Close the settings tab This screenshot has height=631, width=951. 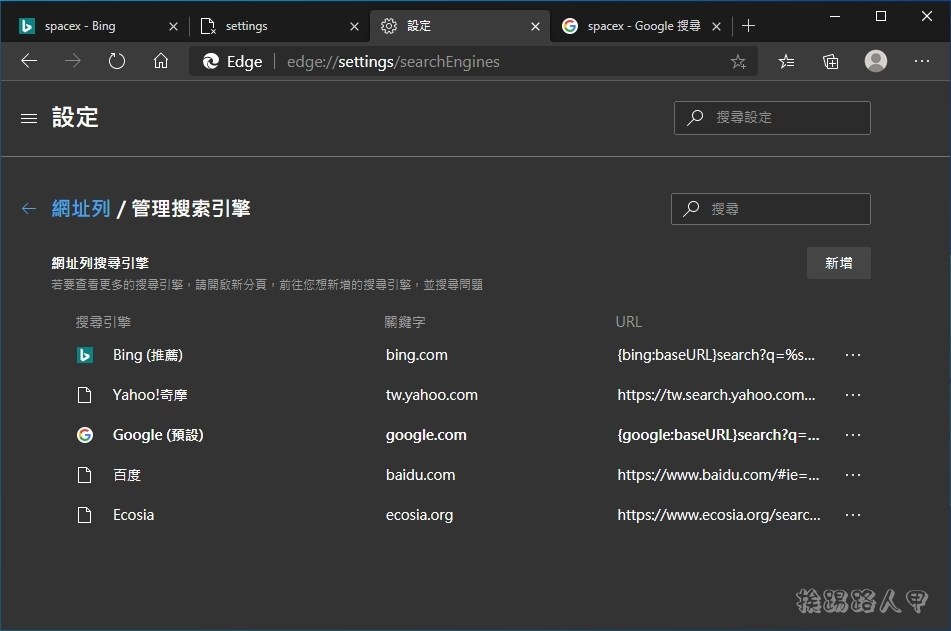(x=355, y=26)
